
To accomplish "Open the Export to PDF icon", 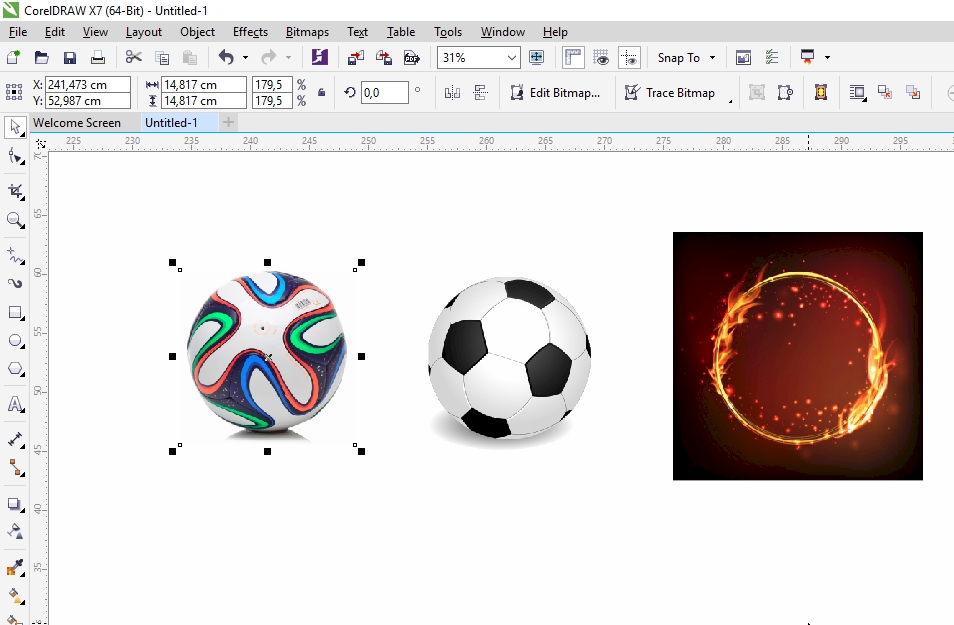I will (413, 57).
